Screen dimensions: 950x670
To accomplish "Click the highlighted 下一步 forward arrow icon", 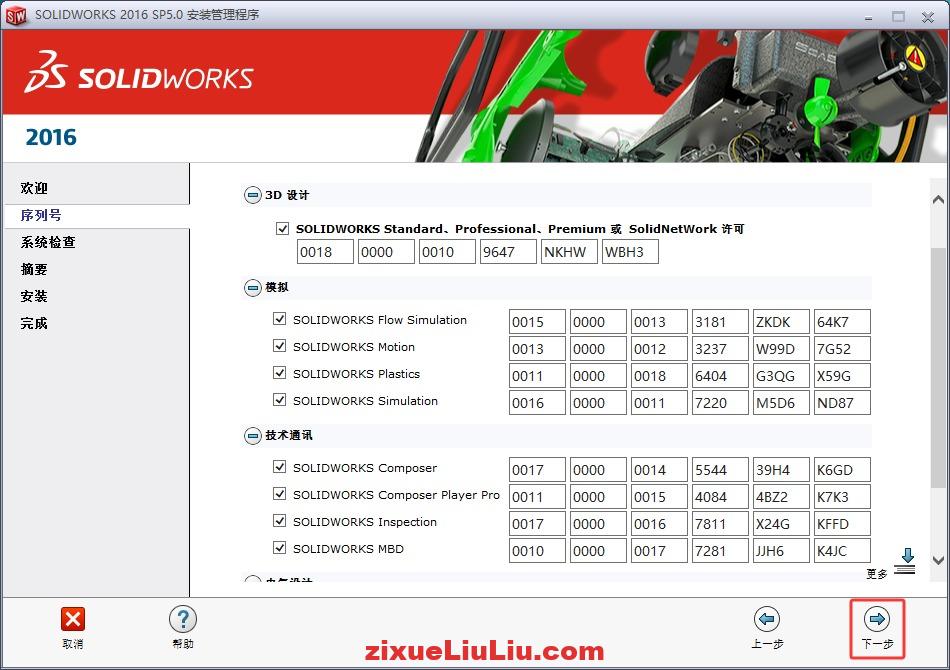I will [877, 618].
